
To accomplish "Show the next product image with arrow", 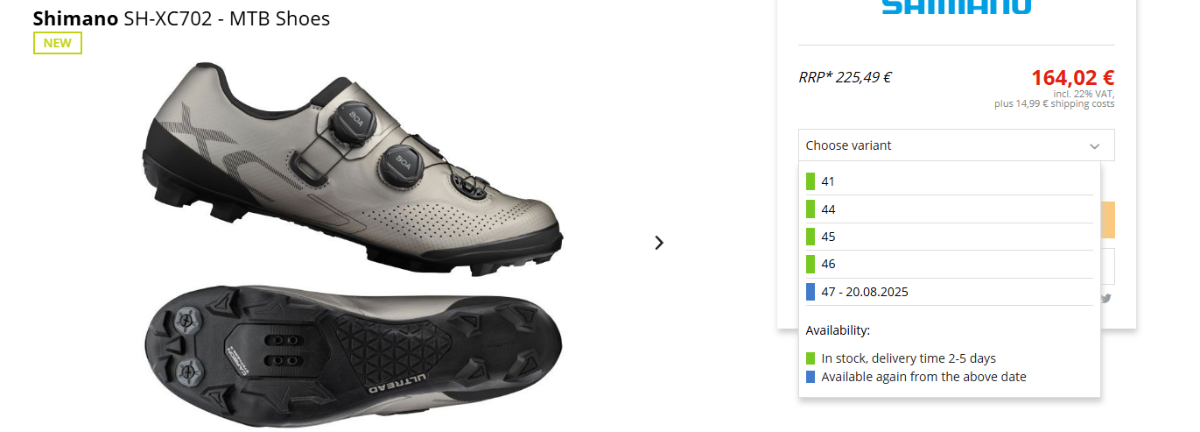I will [658, 242].
